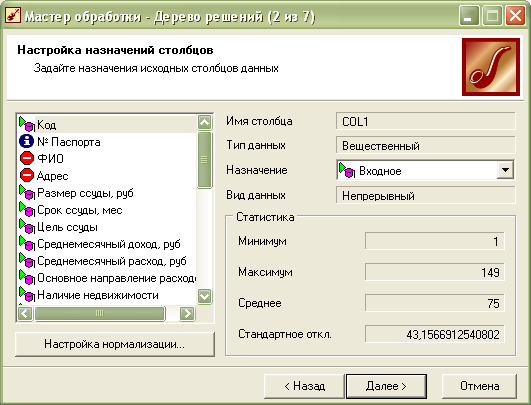Select the ФИО column row

pyautogui.click(x=107, y=158)
